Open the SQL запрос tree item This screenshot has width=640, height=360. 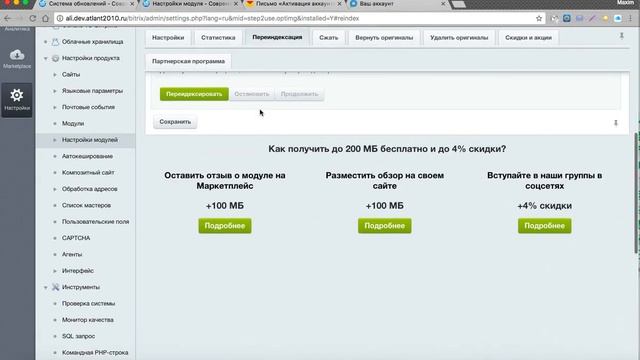tap(78, 336)
